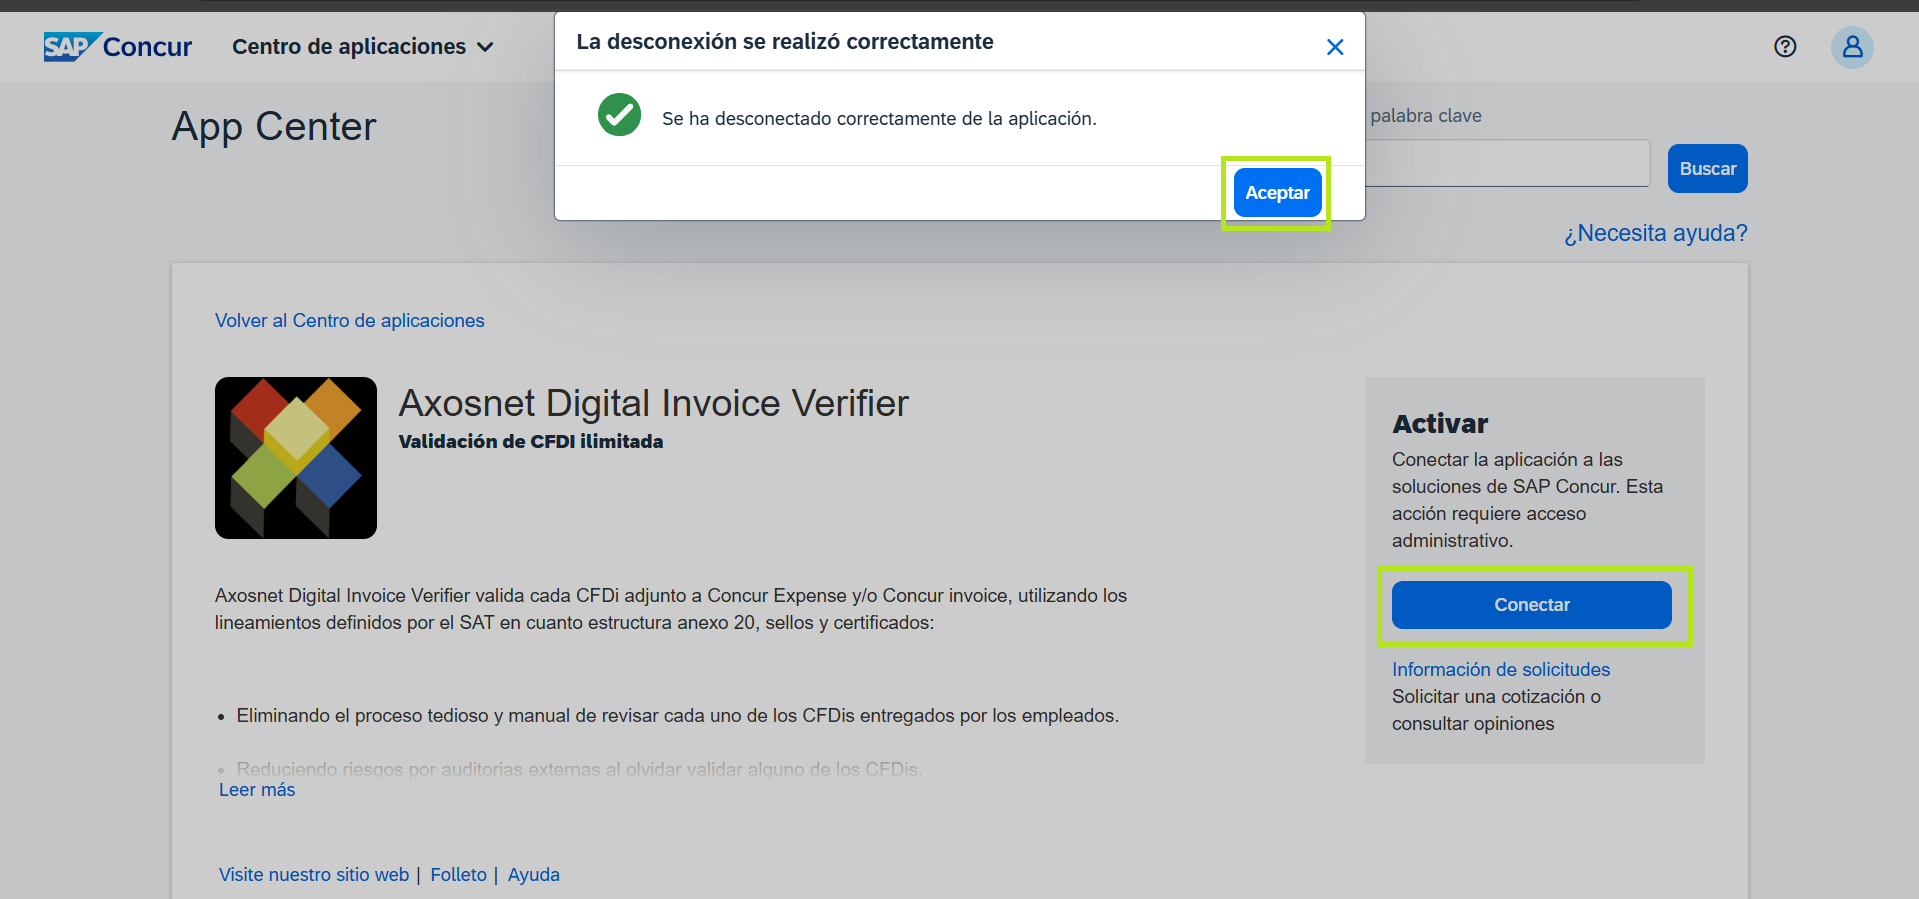Click the Axosnet colored cubes app logo
1919x899 pixels.
[296, 458]
